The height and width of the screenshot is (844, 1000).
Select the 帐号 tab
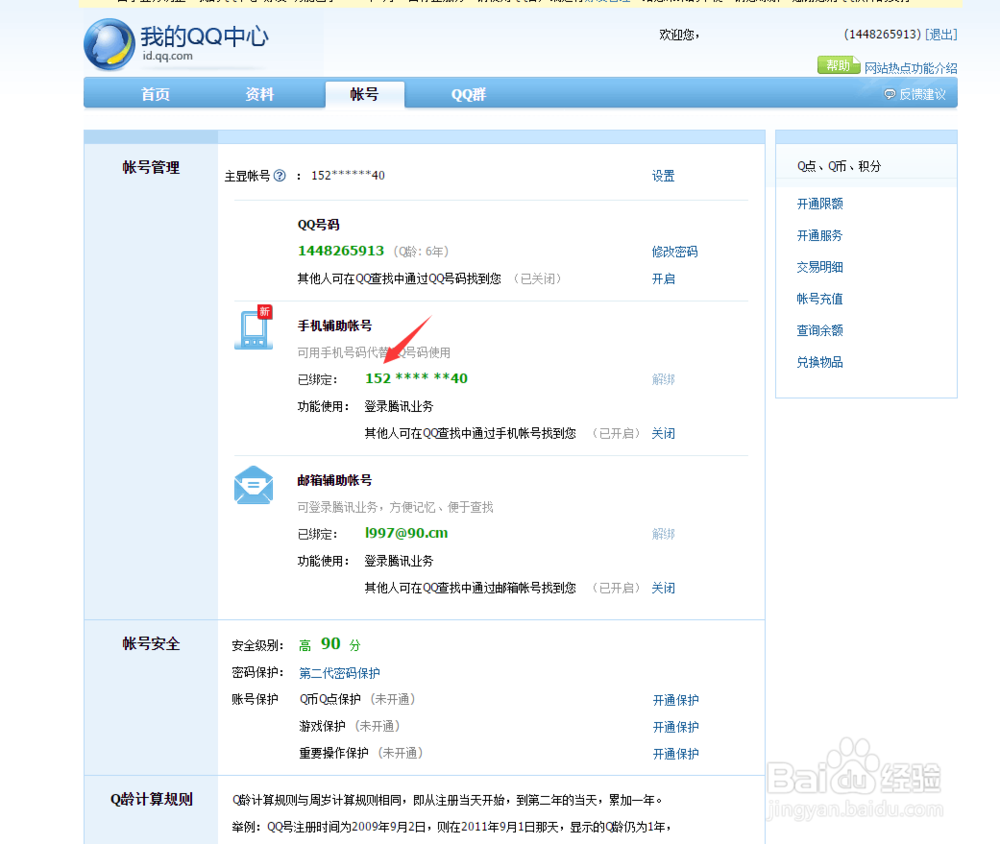pos(364,94)
